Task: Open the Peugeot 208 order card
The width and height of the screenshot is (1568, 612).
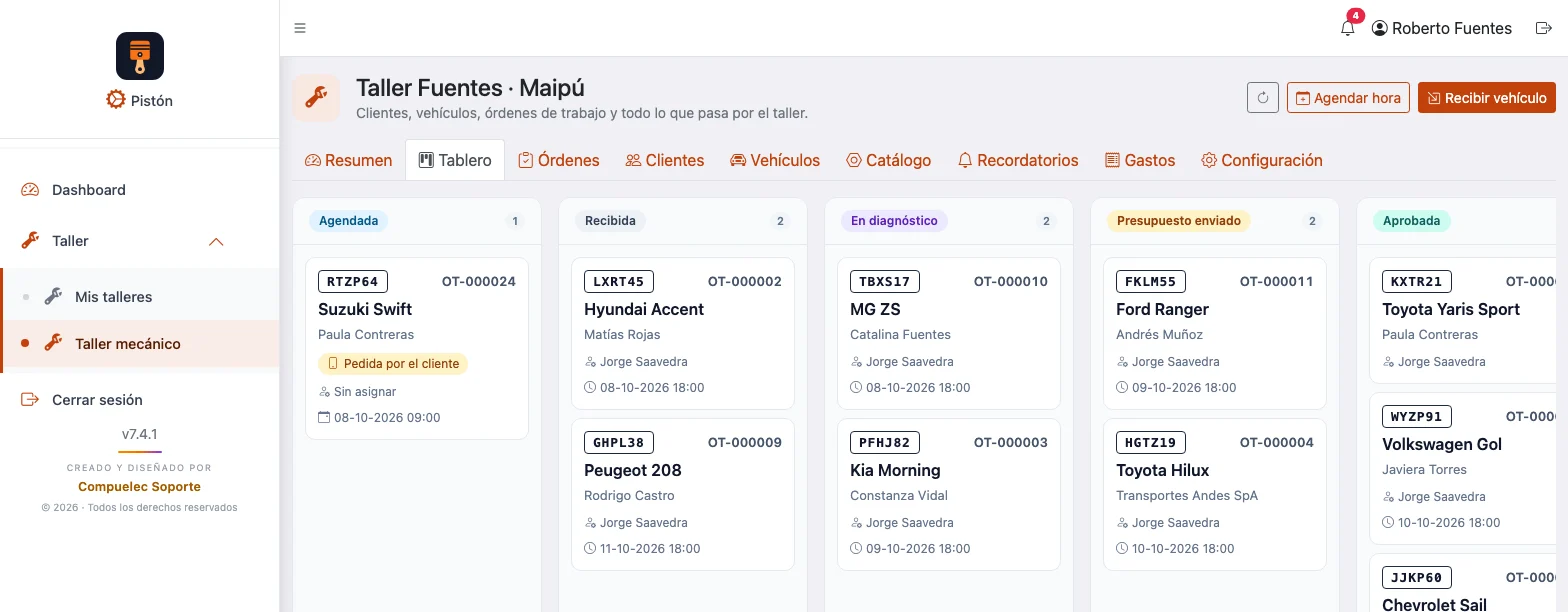Action: pyautogui.click(x=683, y=495)
